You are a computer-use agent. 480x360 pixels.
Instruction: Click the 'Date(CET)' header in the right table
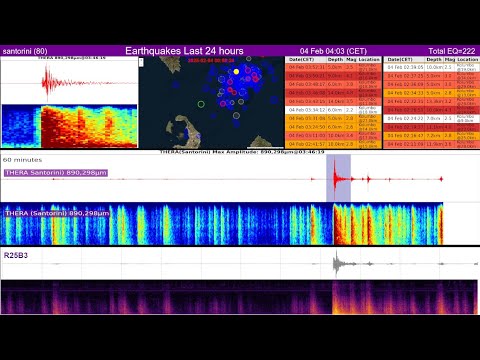(x=400, y=59)
